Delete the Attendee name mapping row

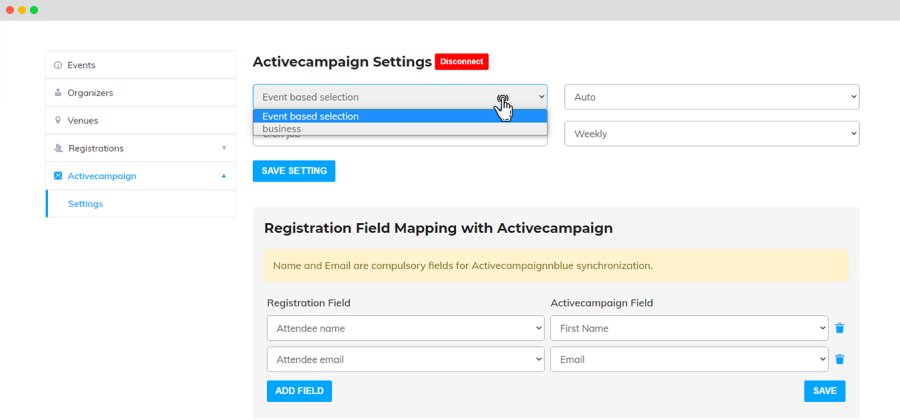click(x=839, y=328)
